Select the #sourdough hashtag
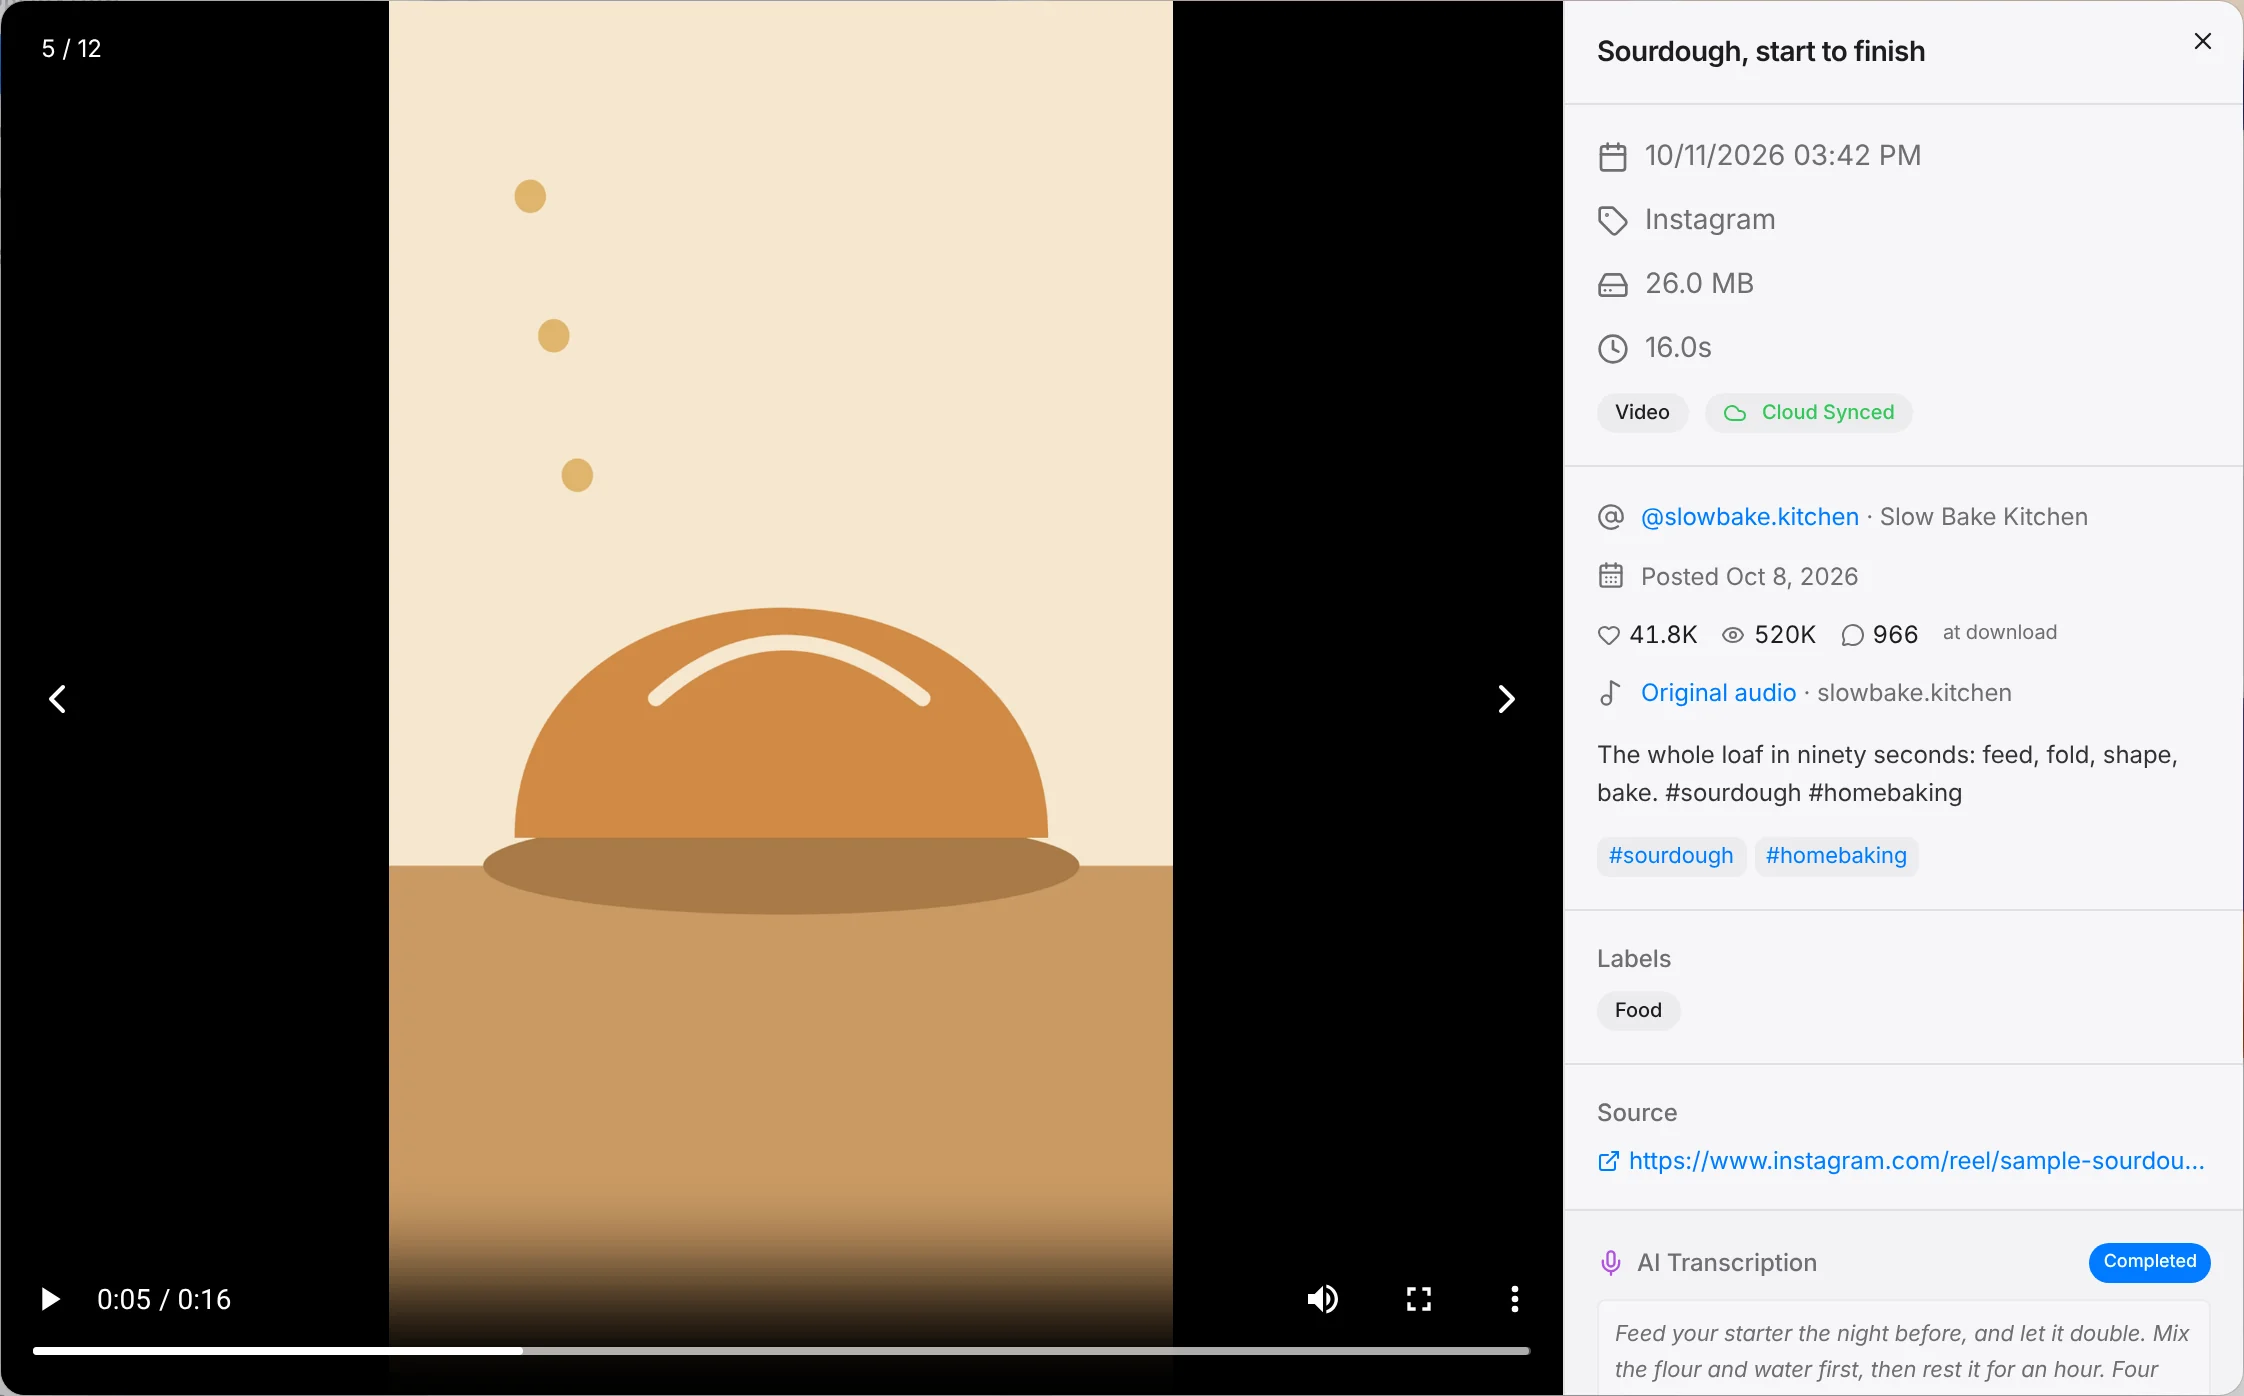 pos(1671,856)
